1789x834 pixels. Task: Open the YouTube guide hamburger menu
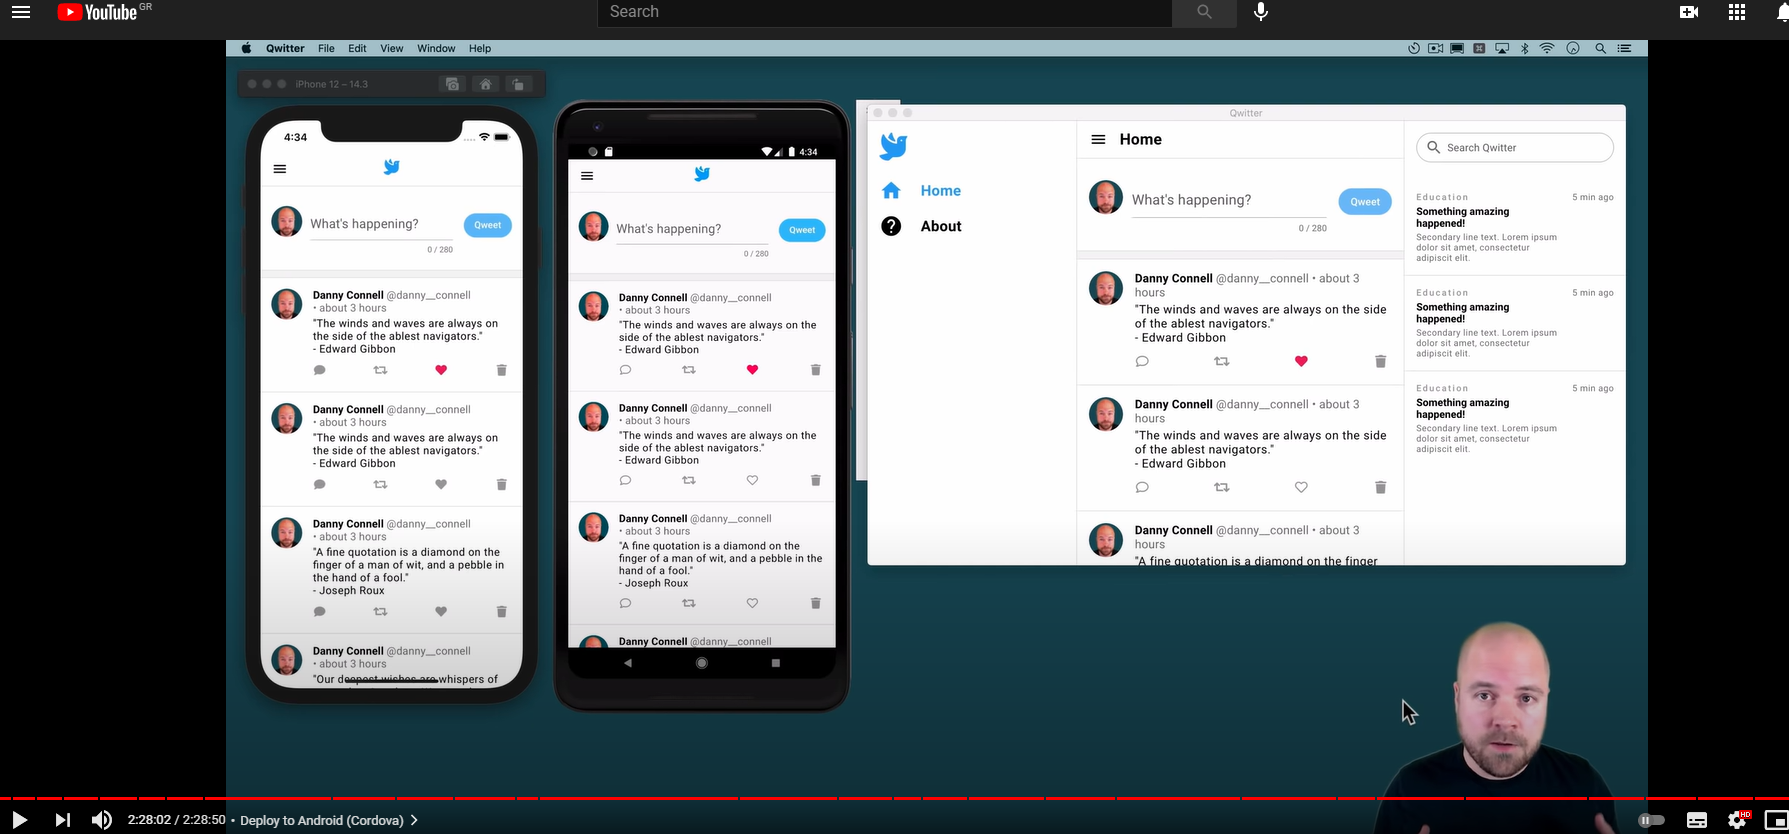(x=21, y=12)
